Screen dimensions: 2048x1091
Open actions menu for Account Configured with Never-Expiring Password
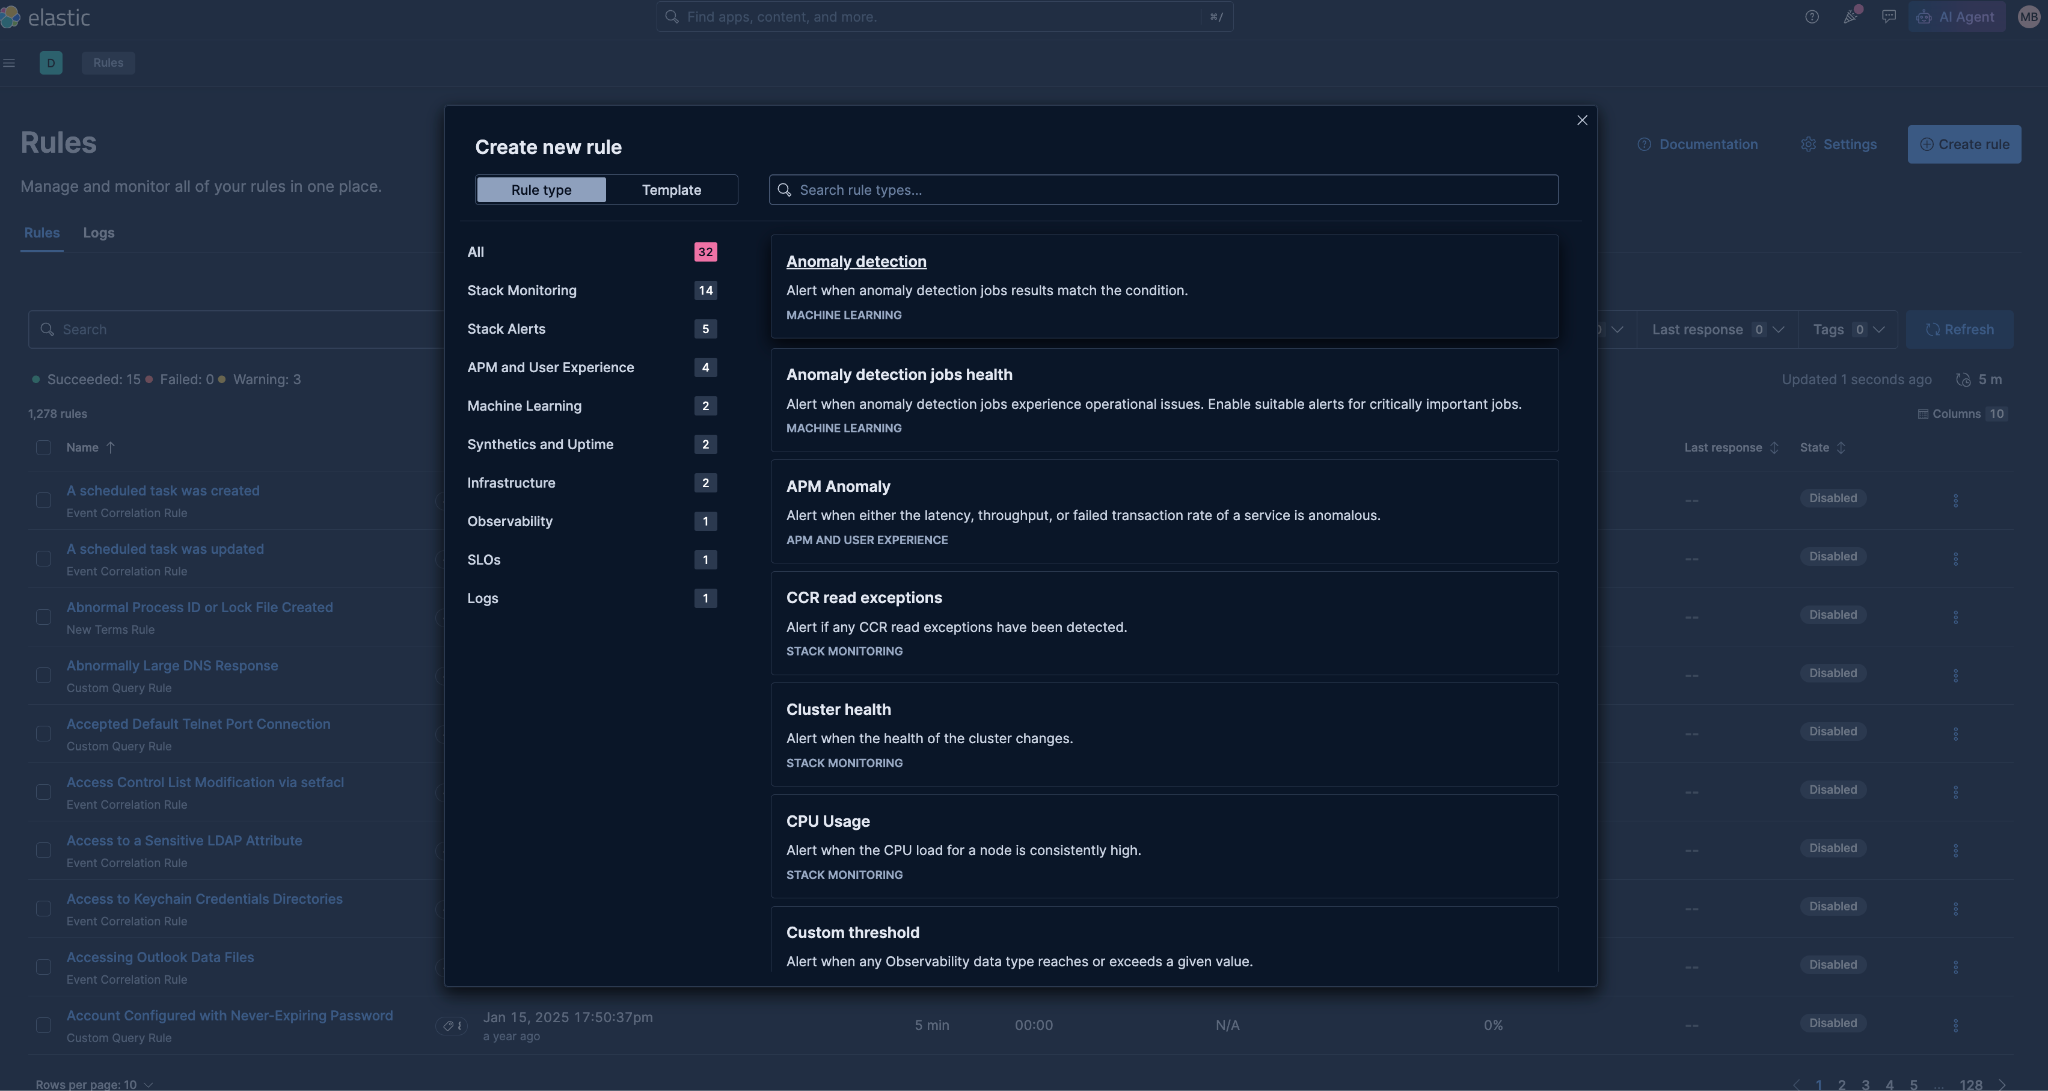click(1955, 1025)
